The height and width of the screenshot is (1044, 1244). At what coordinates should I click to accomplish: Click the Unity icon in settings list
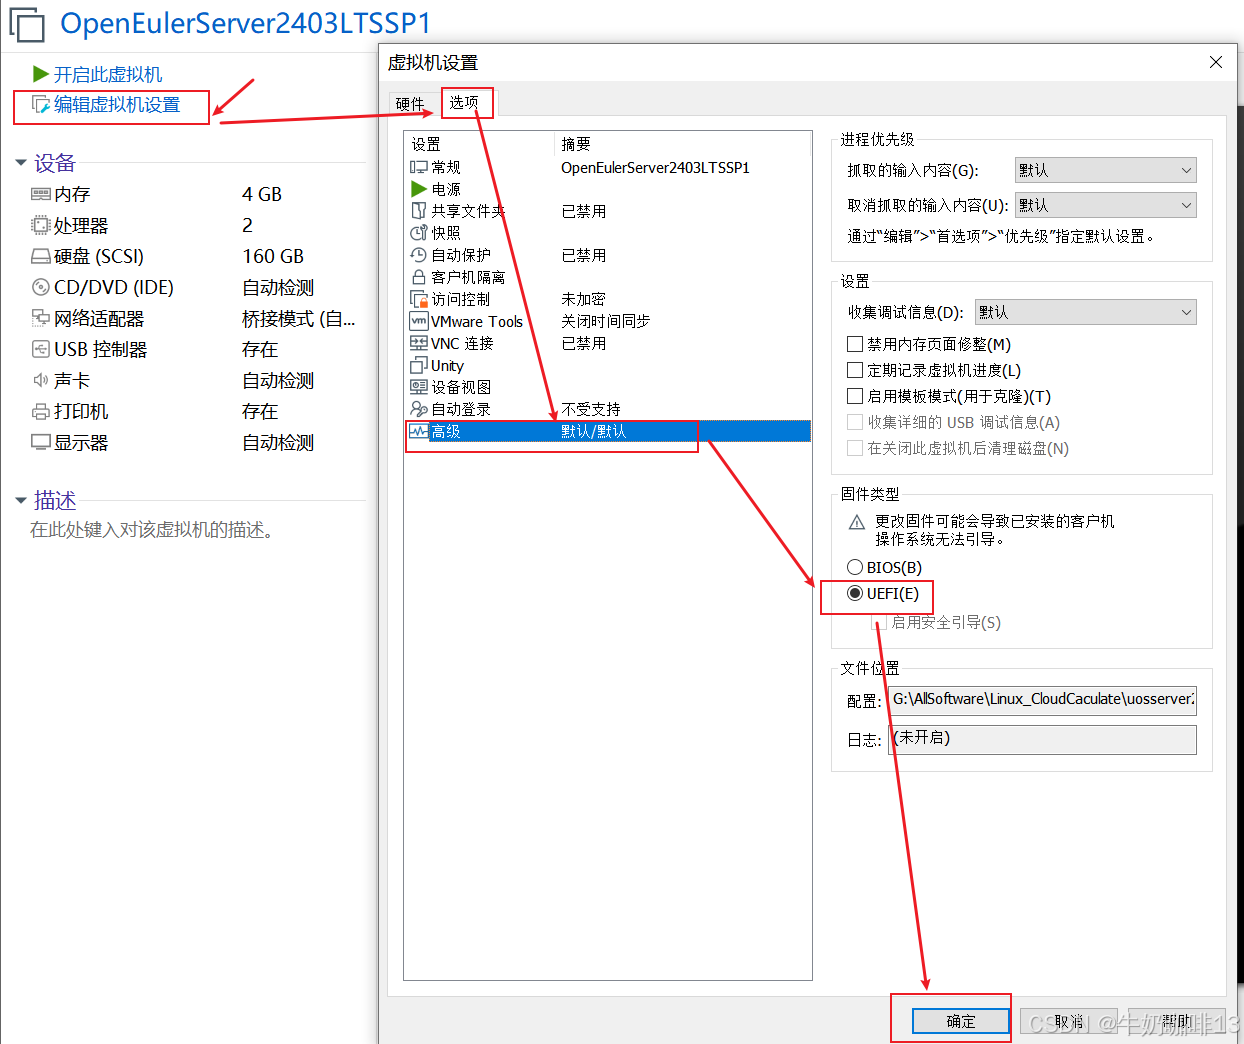point(419,365)
